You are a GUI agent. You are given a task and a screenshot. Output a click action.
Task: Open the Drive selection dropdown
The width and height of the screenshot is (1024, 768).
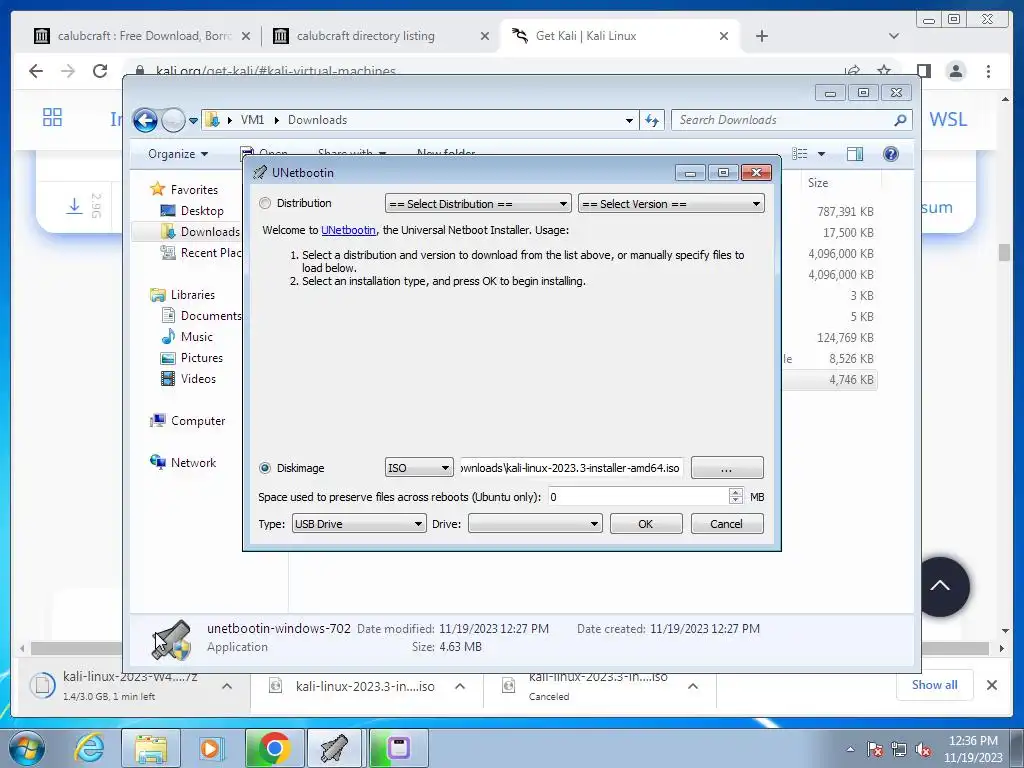[535, 524]
